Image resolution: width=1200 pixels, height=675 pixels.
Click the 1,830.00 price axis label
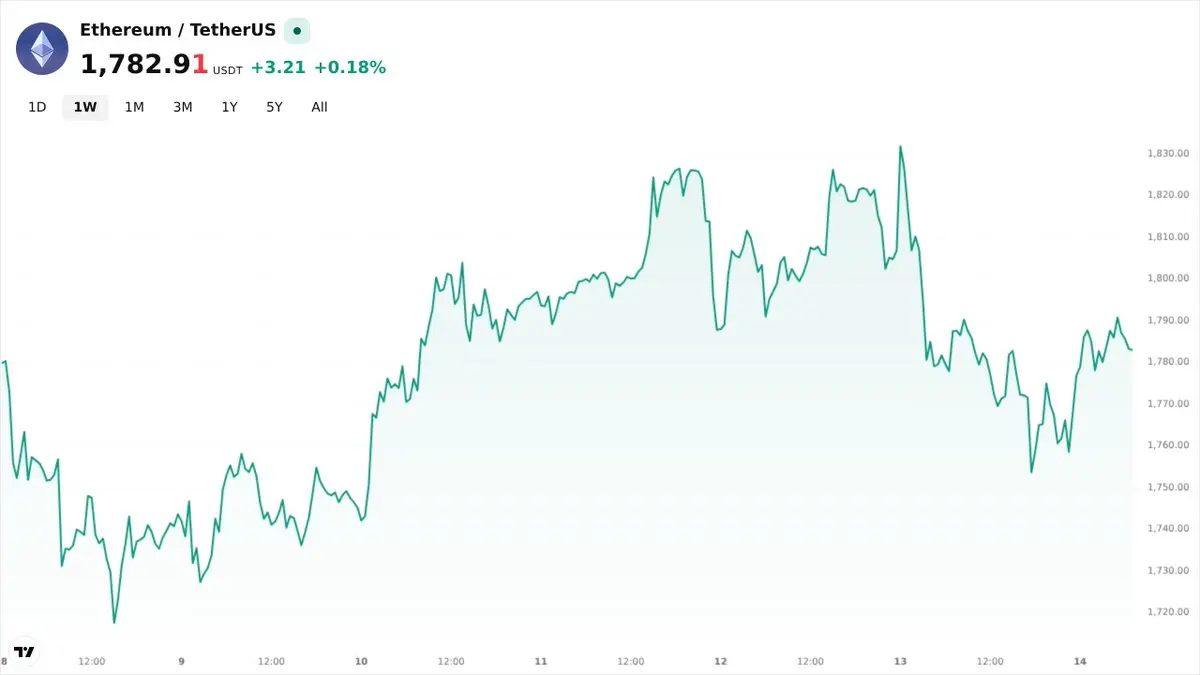click(x=1168, y=154)
